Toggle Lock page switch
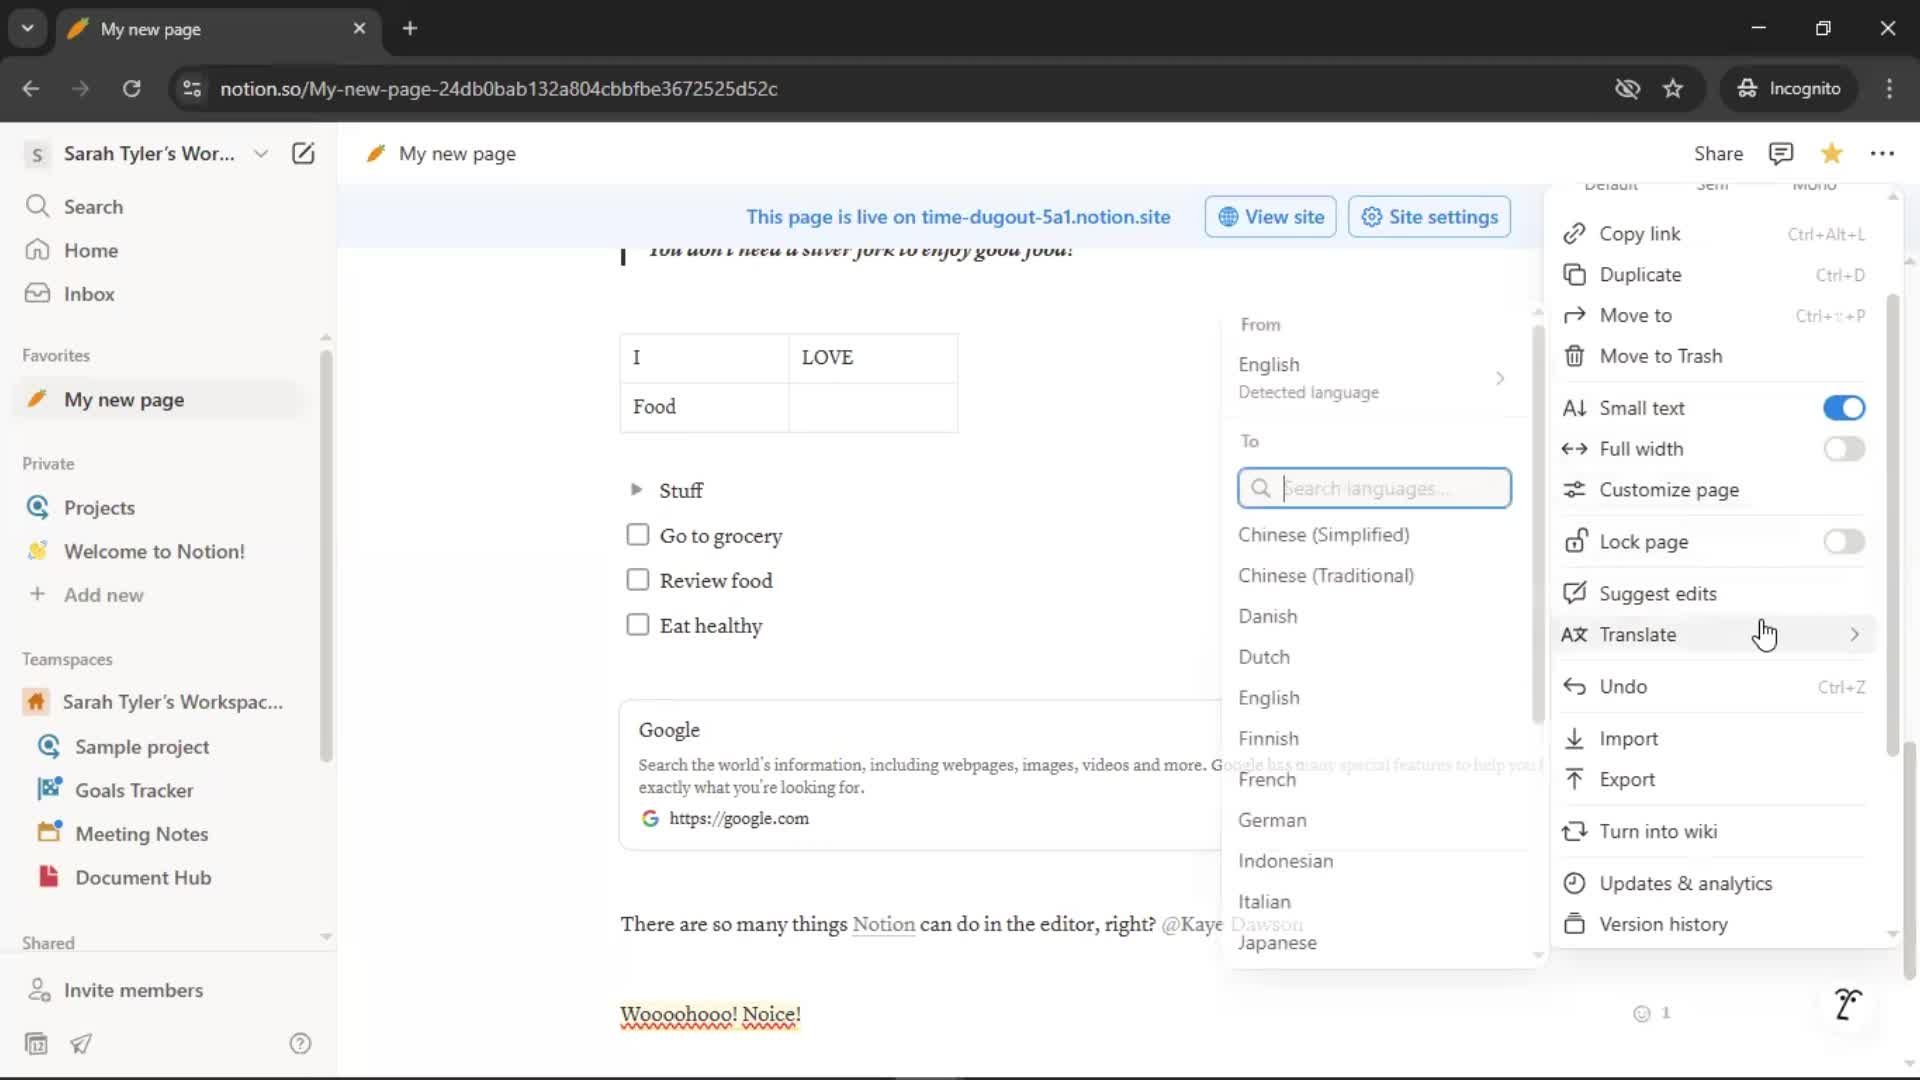Screen dimensions: 1920x1080 click(x=1844, y=542)
